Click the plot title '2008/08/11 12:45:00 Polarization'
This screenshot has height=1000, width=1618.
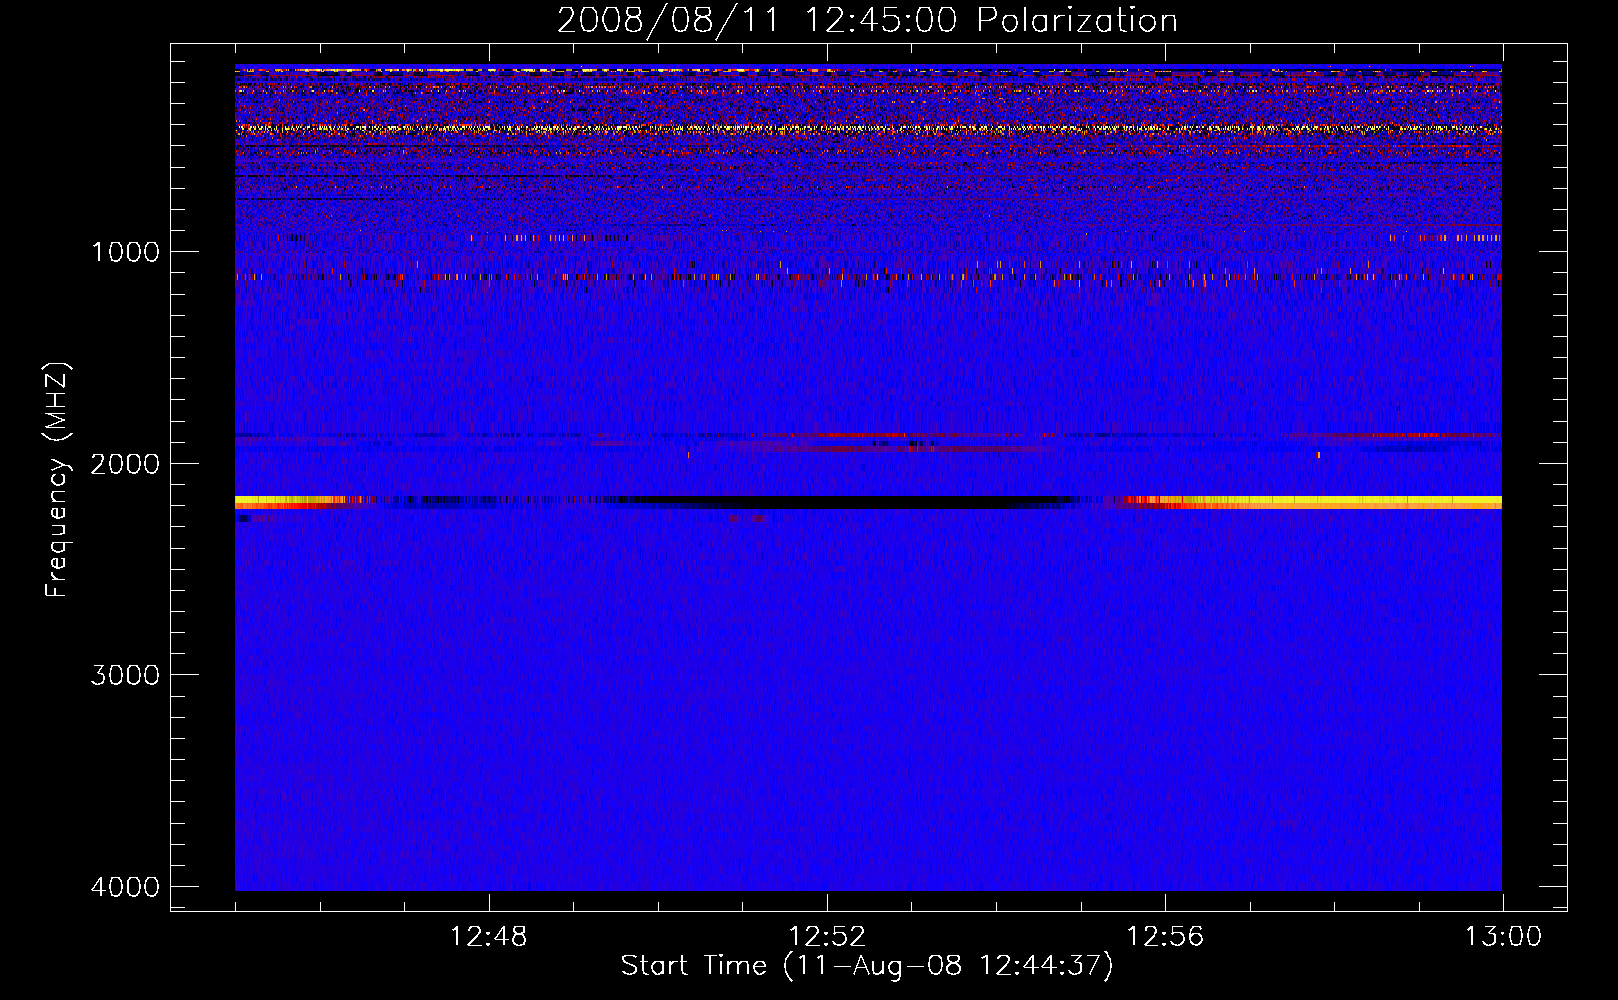[866, 21]
